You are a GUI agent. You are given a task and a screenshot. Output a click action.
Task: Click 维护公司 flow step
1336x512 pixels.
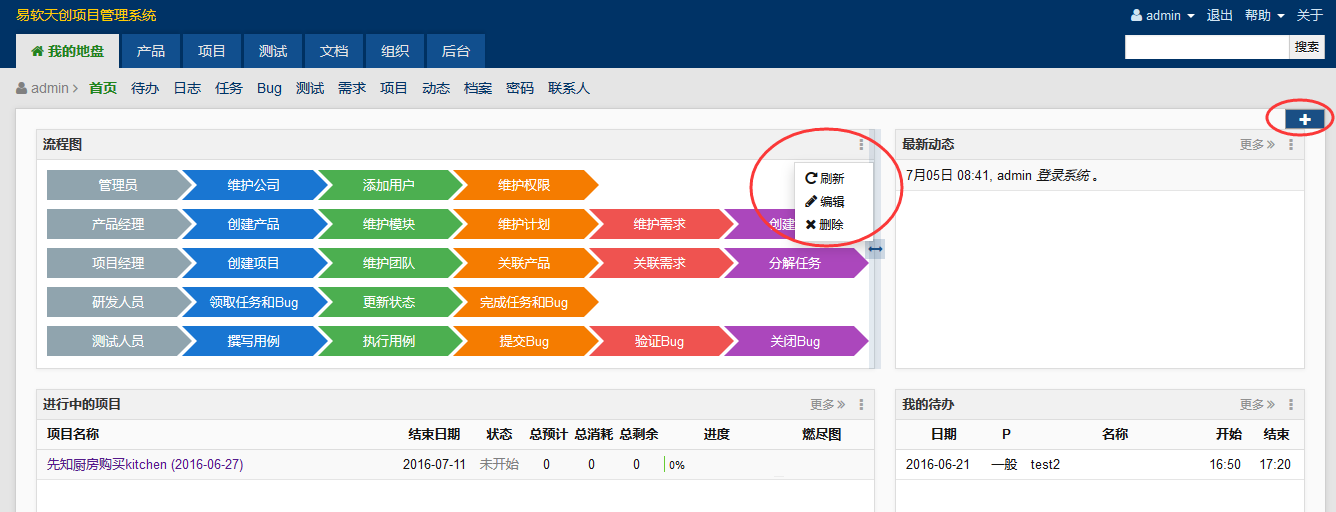pyautogui.click(x=254, y=185)
